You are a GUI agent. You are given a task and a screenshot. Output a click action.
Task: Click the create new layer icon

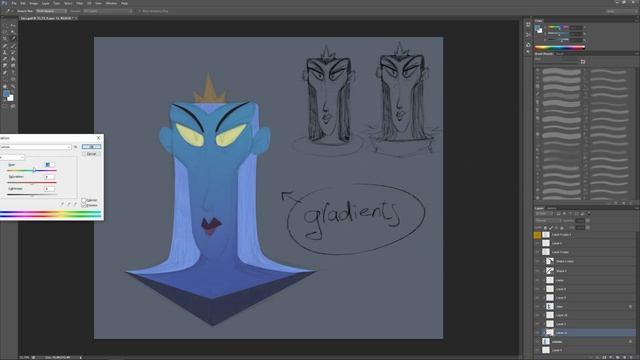click(x=624, y=357)
